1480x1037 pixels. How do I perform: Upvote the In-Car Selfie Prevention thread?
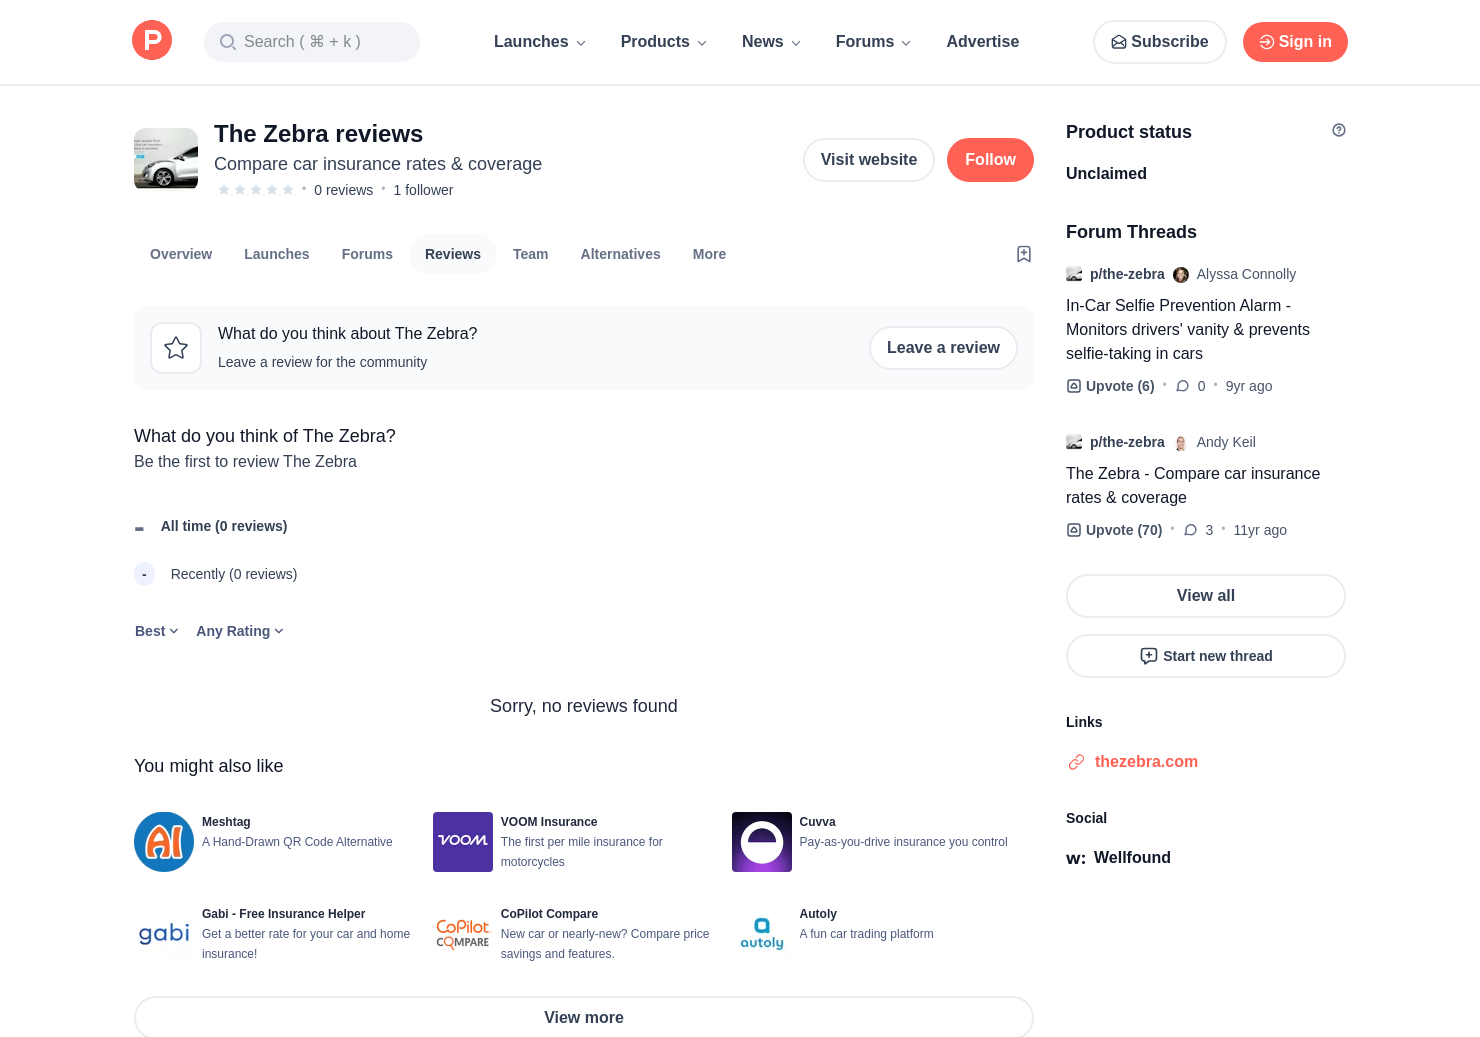click(x=1110, y=386)
